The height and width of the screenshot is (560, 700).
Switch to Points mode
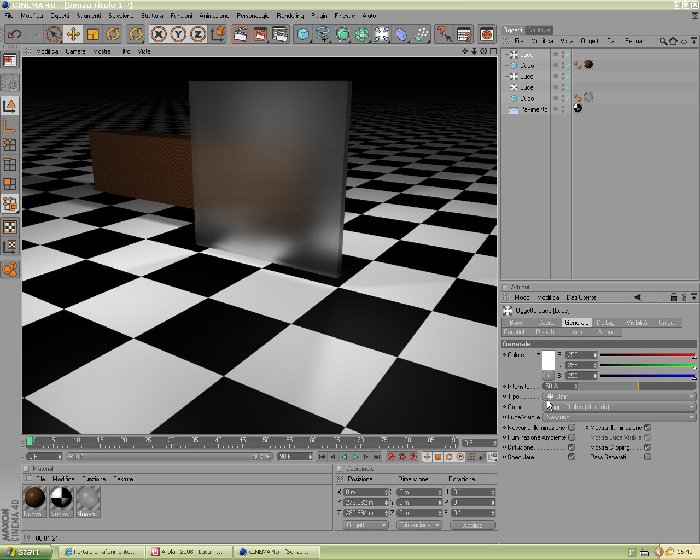pos(10,145)
